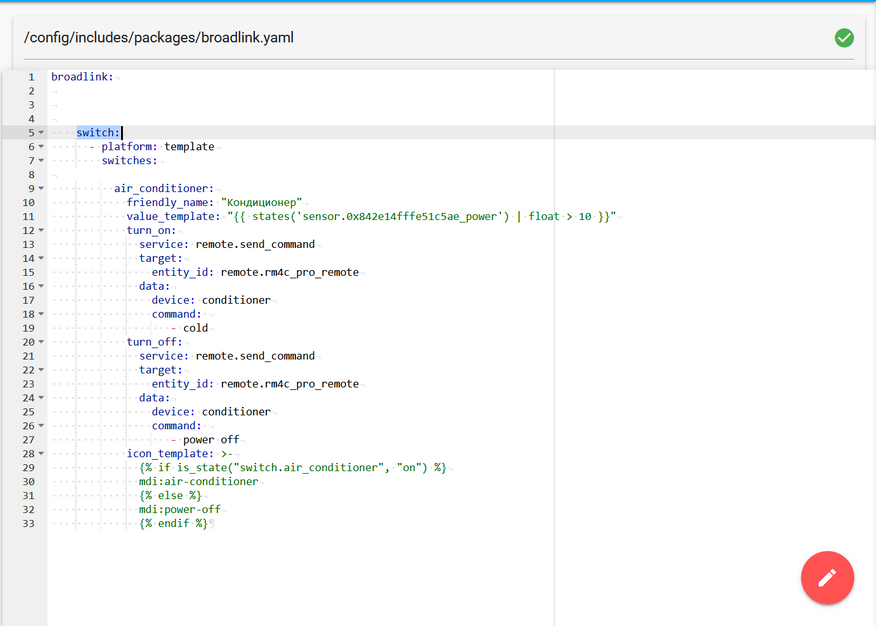Click the '{% endif %}' line
The width and height of the screenshot is (876, 626).
(173, 523)
